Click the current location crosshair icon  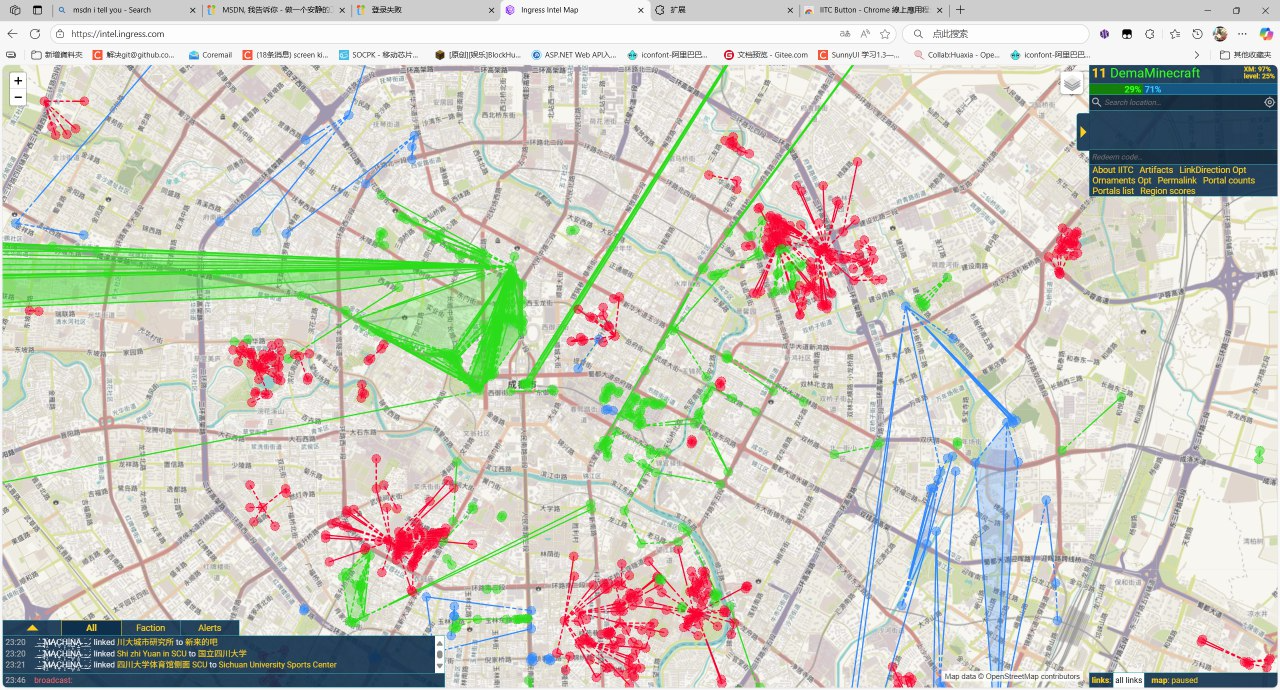coord(1270,102)
